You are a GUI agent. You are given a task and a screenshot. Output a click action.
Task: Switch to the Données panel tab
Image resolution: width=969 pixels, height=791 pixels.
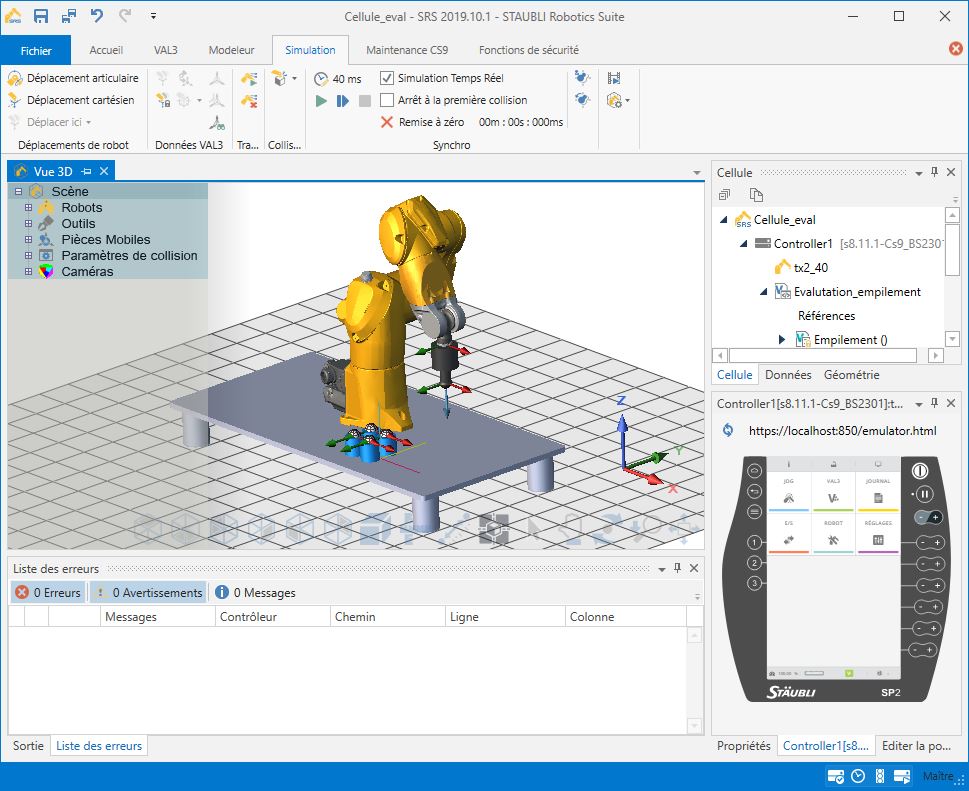click(787, 375)
